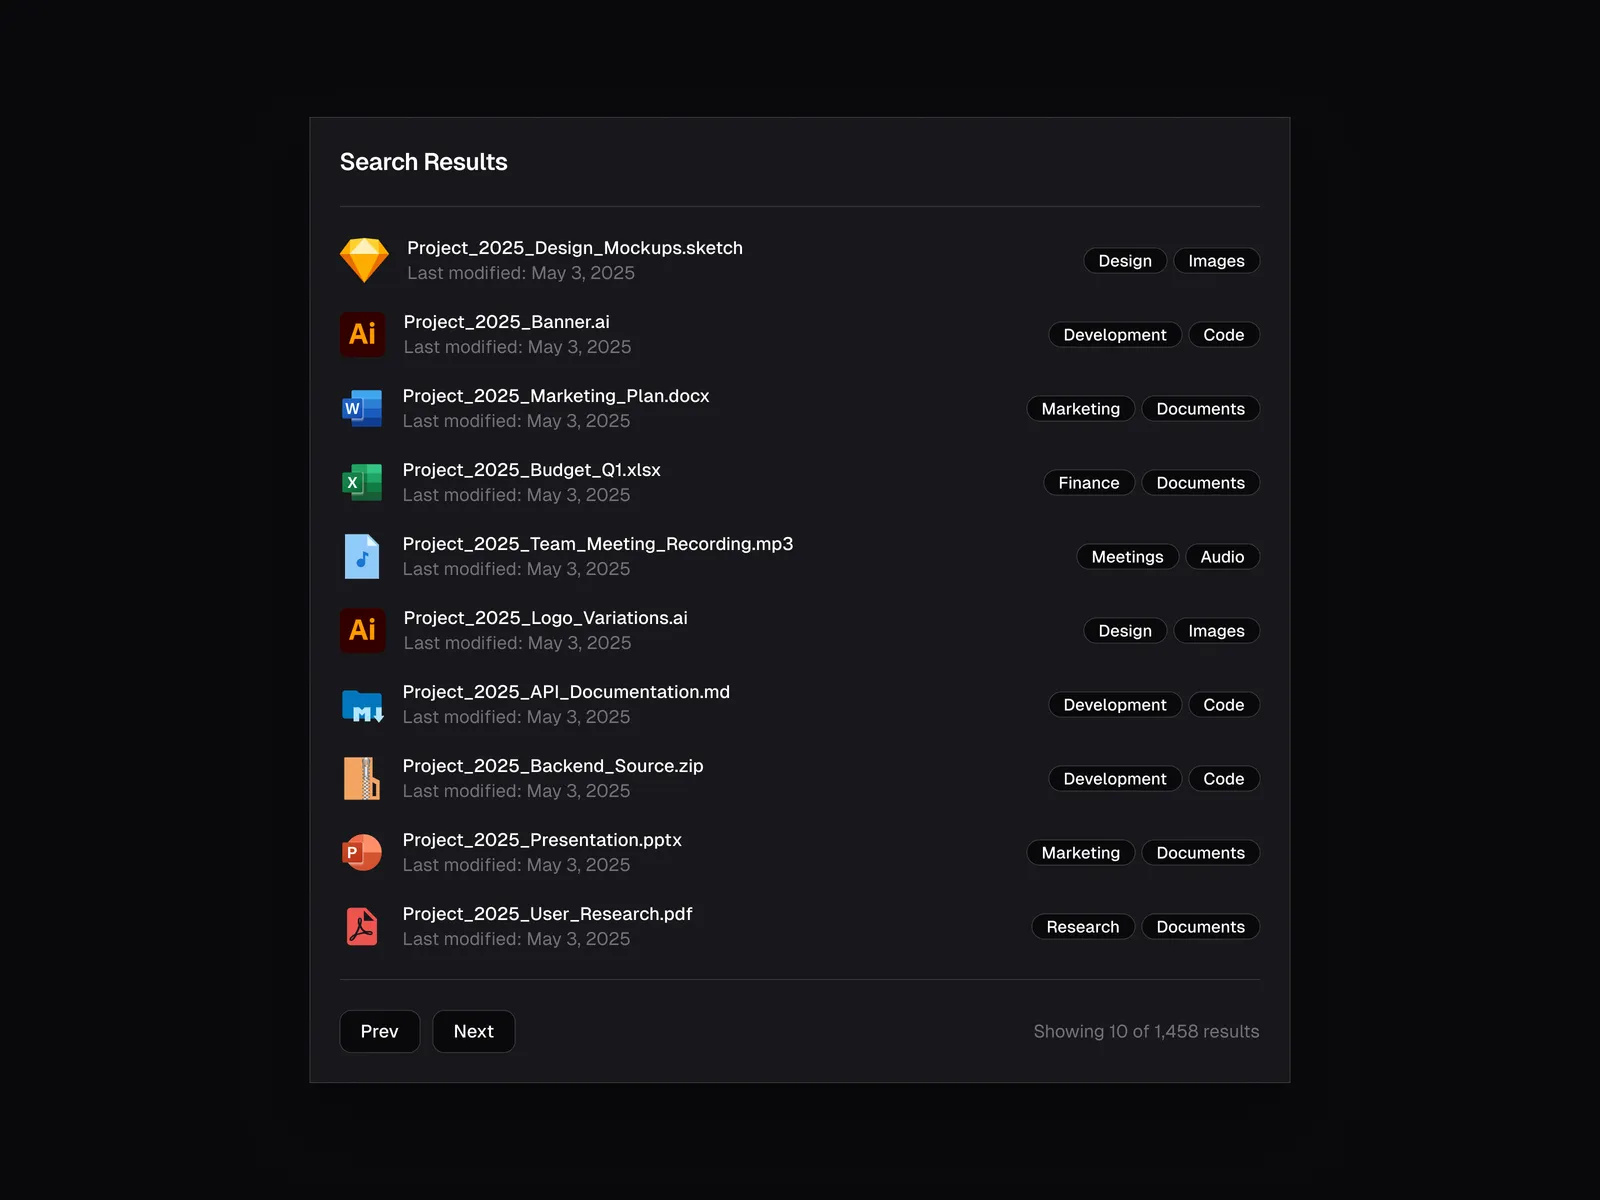Click the Illustrator icon for Project_2025_Banner.ai
The width and height of the screenshot is (1600, 1200).
(x=362, y=334)
